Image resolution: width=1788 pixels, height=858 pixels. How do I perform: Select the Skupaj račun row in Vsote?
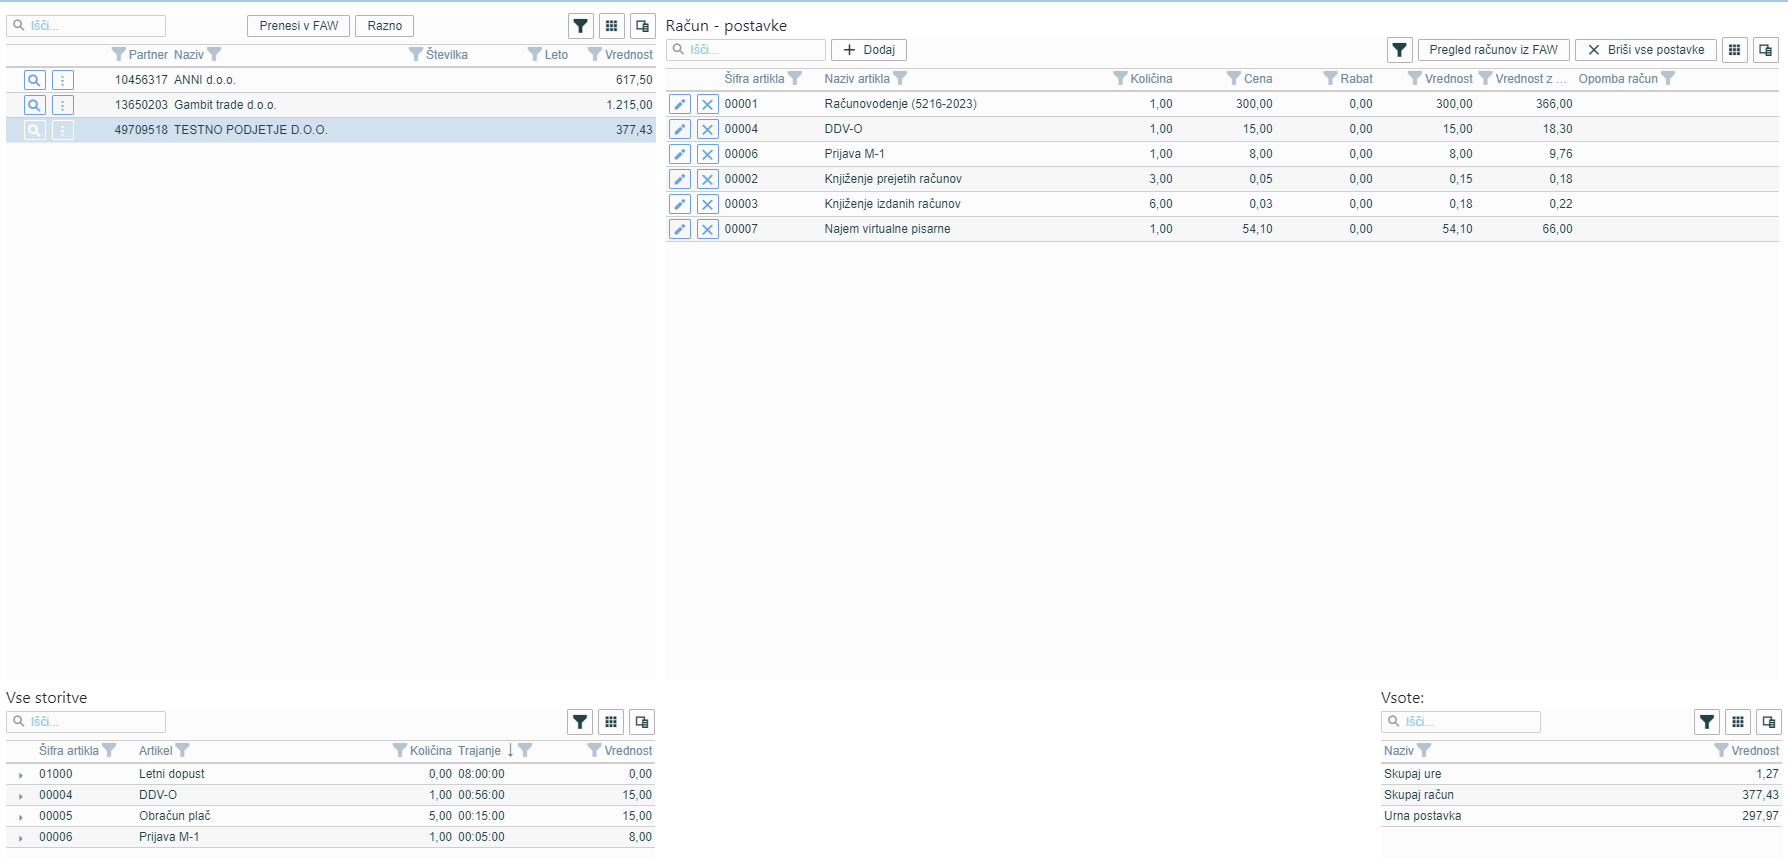(1581, 795)
